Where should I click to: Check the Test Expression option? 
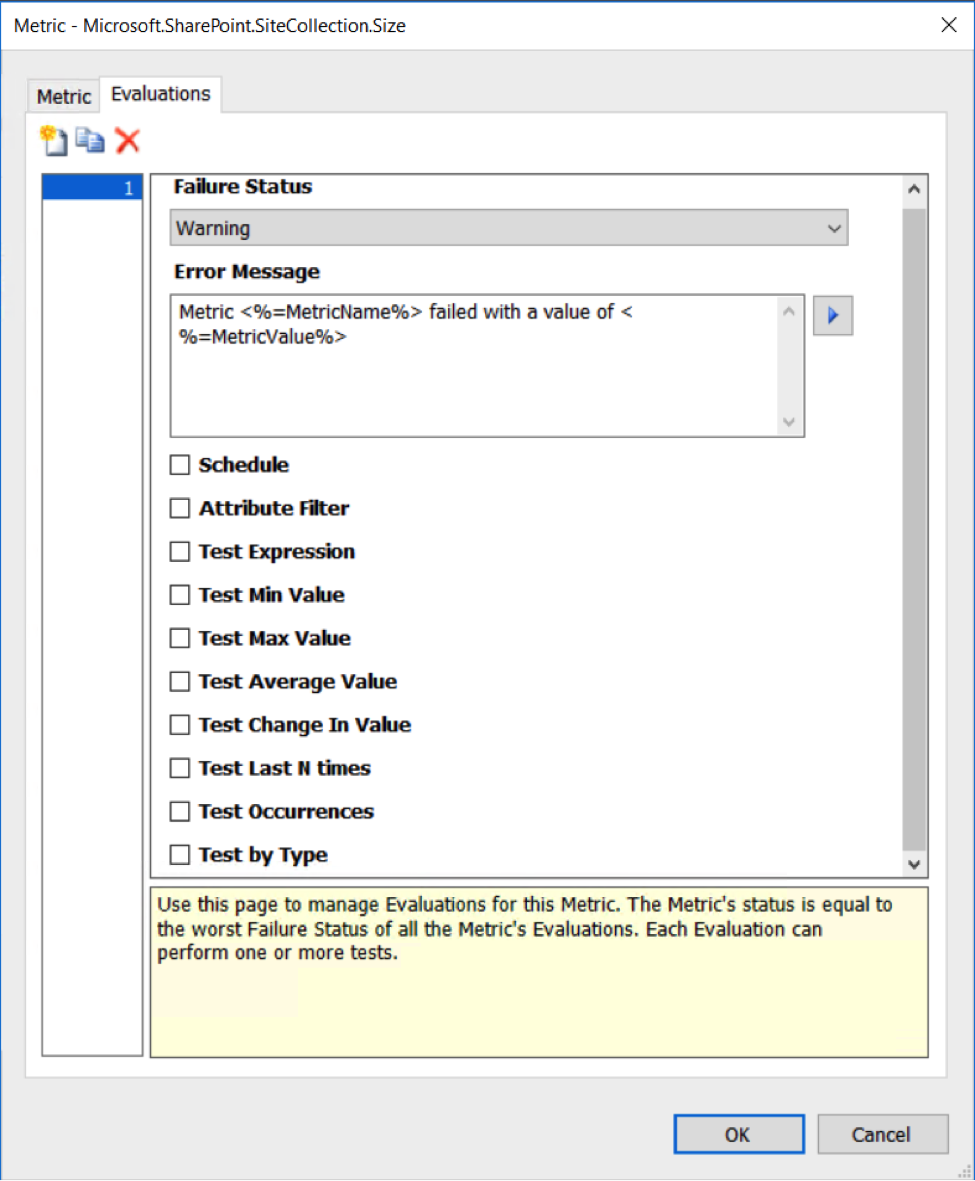[x=179, y=551]
